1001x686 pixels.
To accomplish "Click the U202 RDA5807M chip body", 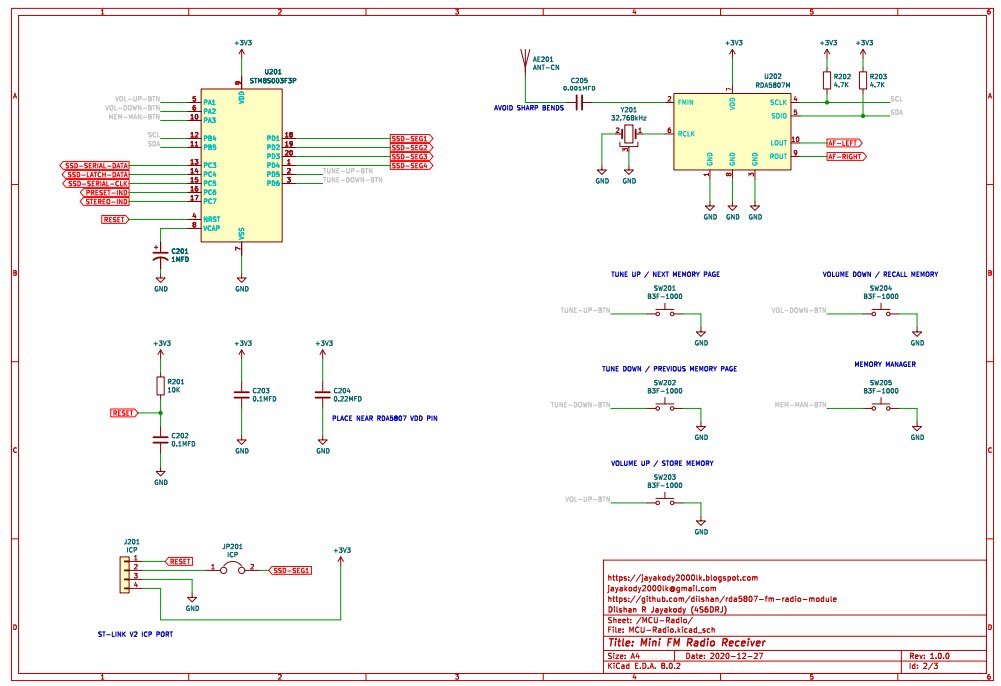I will coord(731,128).
